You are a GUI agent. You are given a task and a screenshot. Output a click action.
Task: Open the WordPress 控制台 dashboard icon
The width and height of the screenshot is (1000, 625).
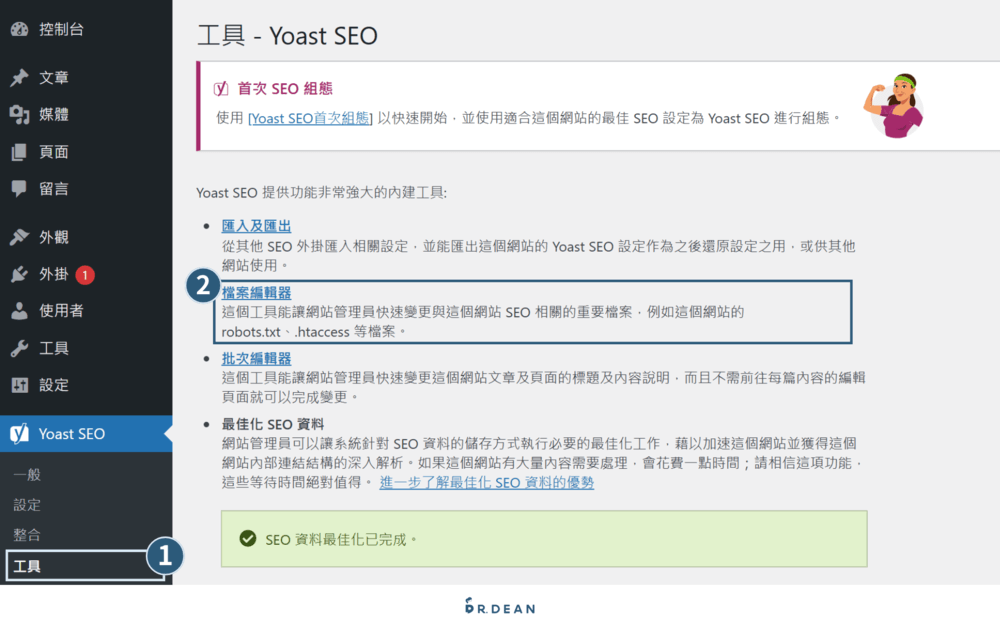21,29
